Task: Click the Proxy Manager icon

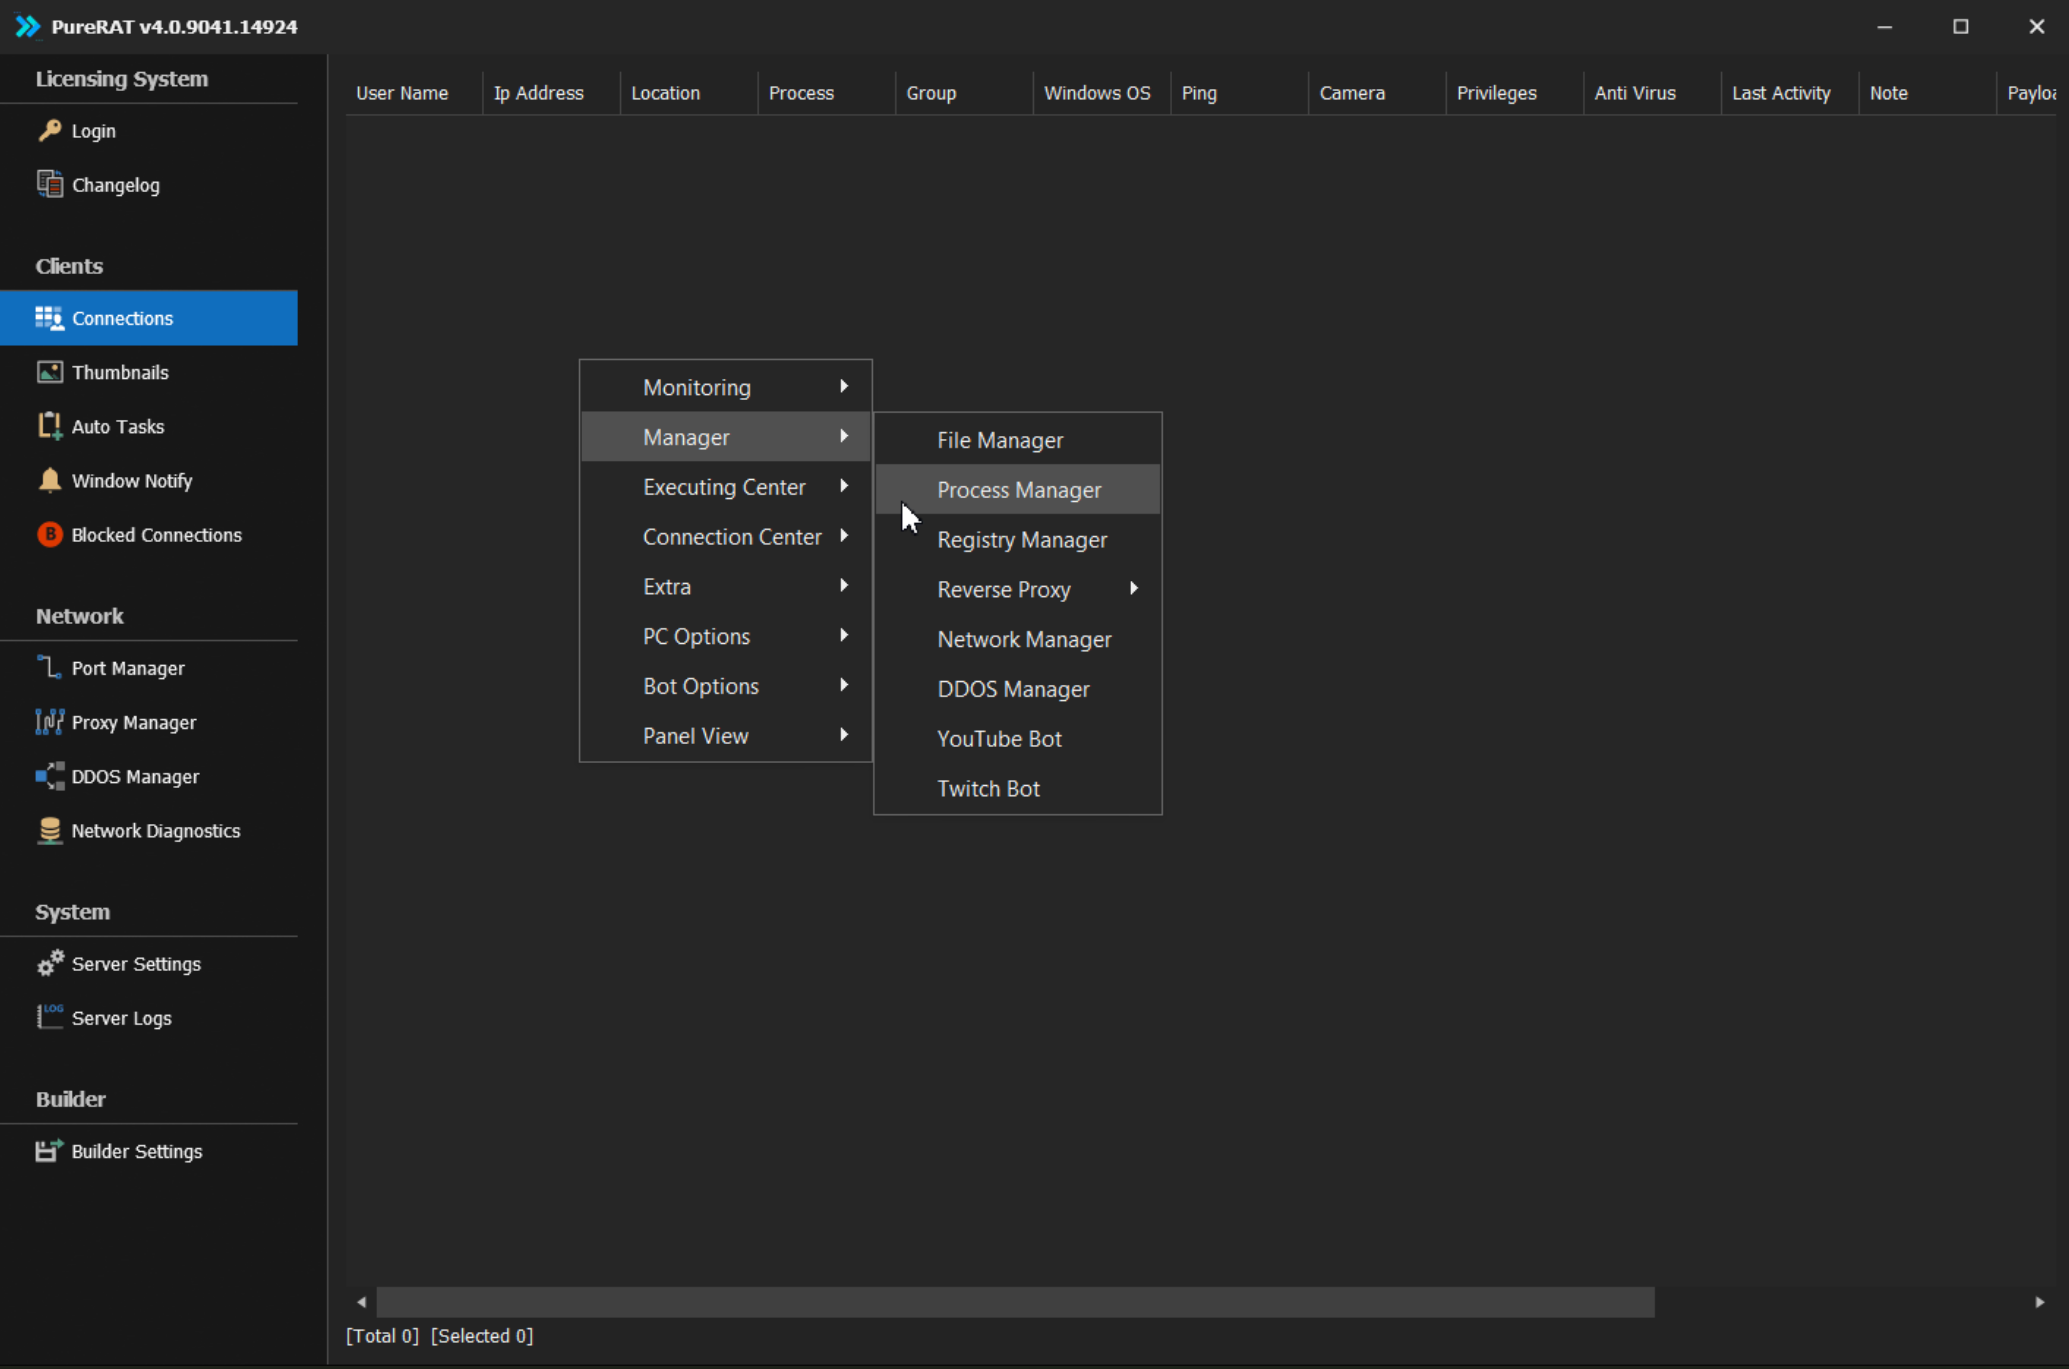Action: [x=49, y=721]
